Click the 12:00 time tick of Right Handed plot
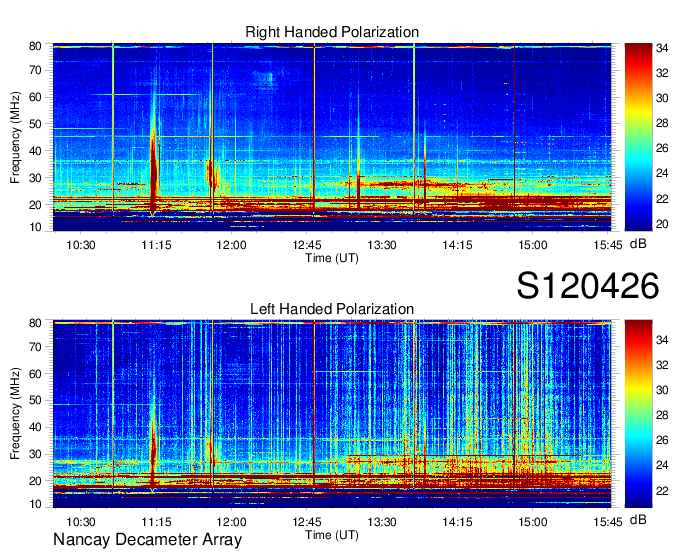The image size is (680, 552). pos(232,245)
